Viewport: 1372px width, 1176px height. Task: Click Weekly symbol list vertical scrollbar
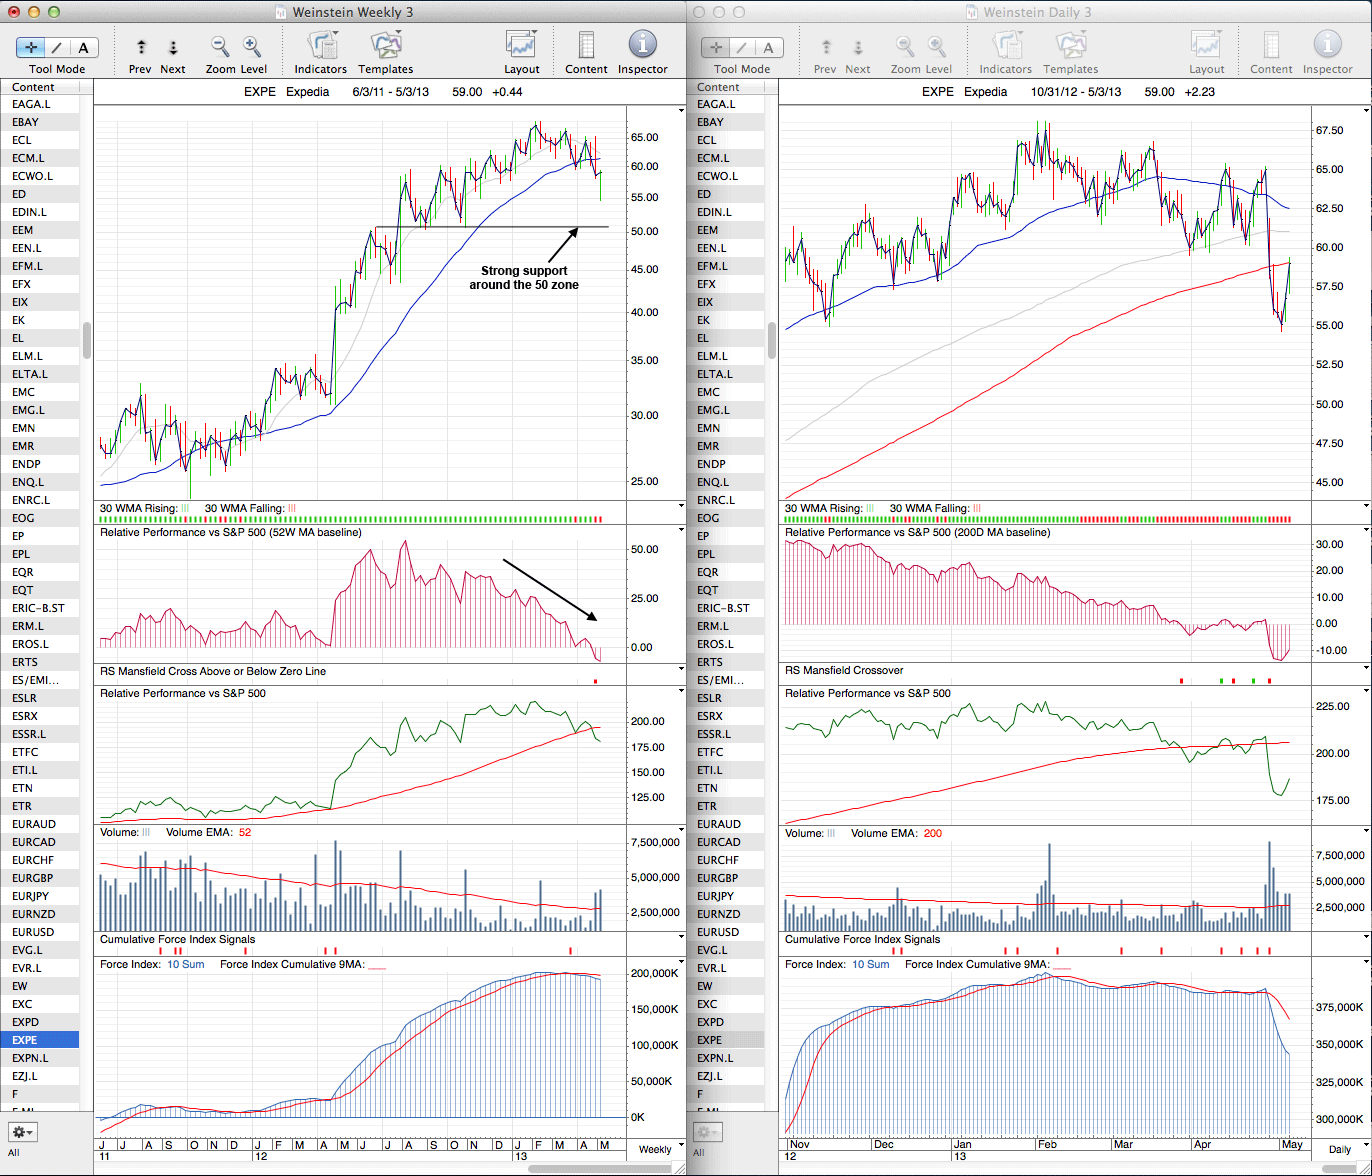tap(87, 340)
